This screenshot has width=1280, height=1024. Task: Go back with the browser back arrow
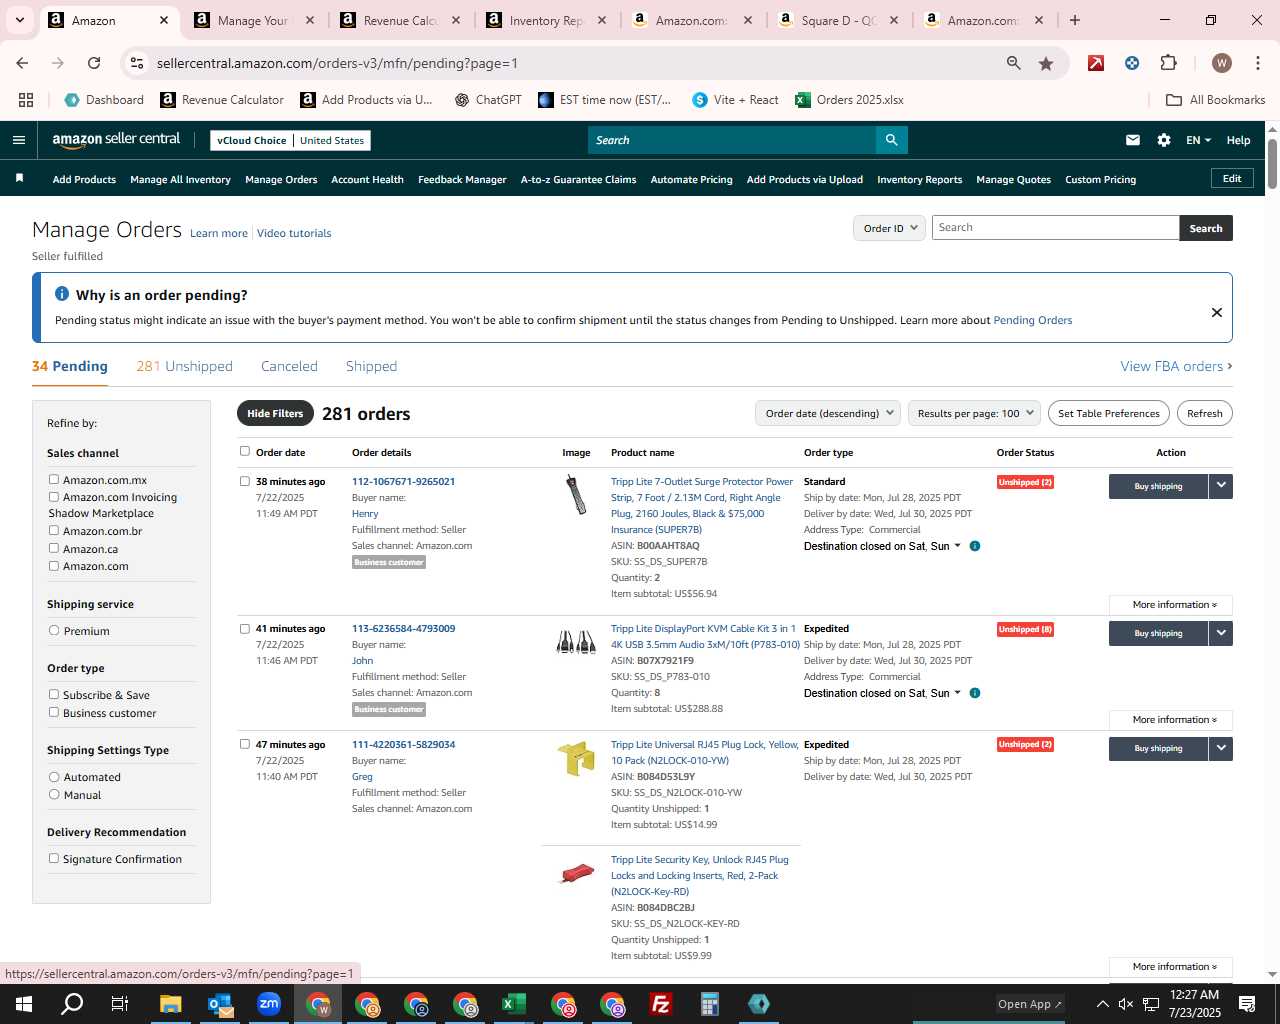coord(22,63)
